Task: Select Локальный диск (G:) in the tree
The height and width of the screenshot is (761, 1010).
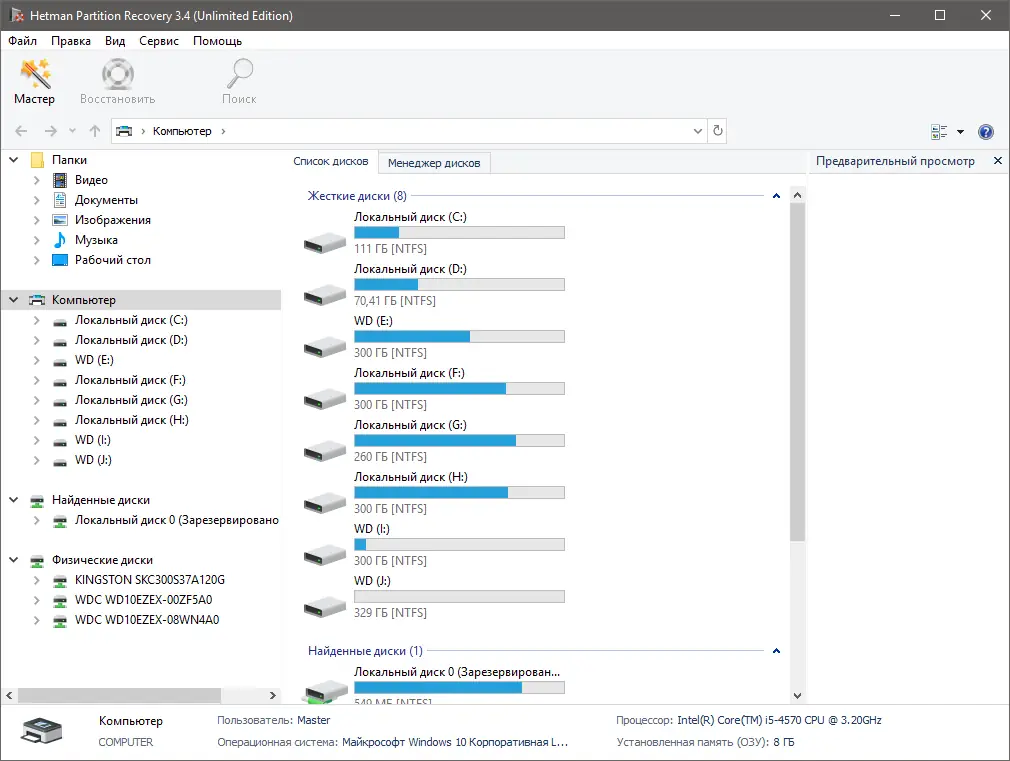Action: point(131,400)
